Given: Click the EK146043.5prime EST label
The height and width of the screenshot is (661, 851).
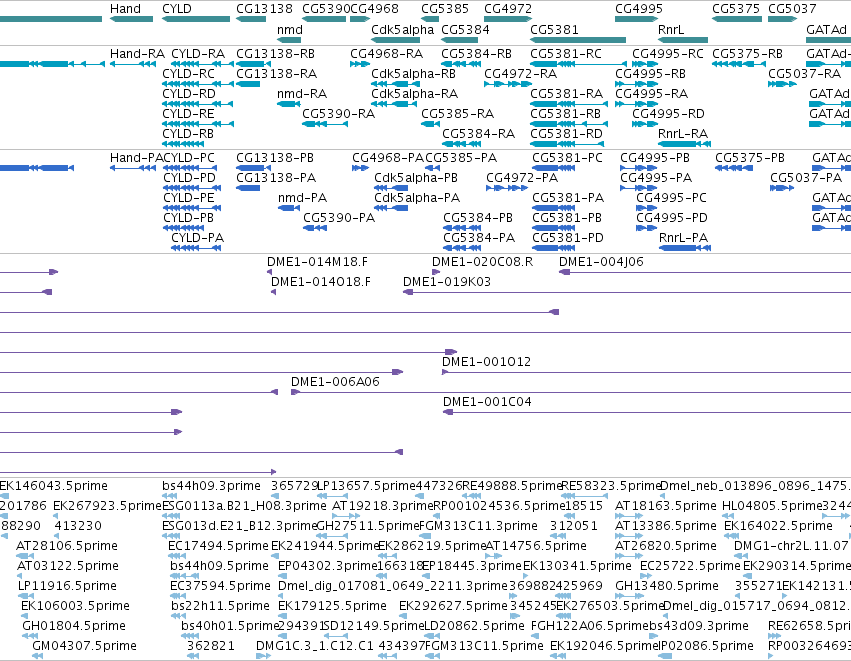Looking at the screenshot, I should 54,486.
